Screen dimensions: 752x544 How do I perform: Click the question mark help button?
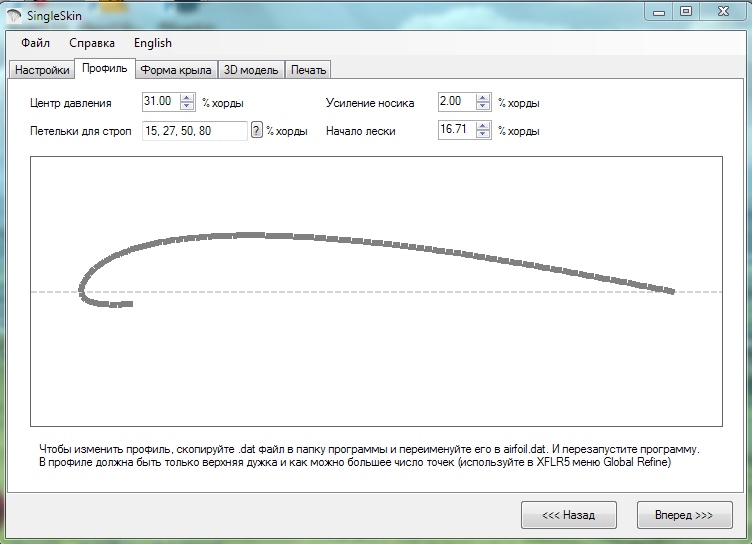coord(256,131)
